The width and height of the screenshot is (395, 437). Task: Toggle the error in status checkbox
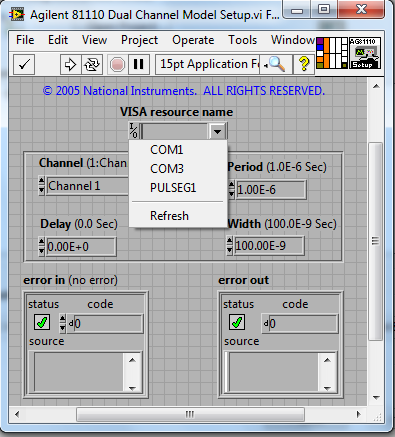(42, 322)
